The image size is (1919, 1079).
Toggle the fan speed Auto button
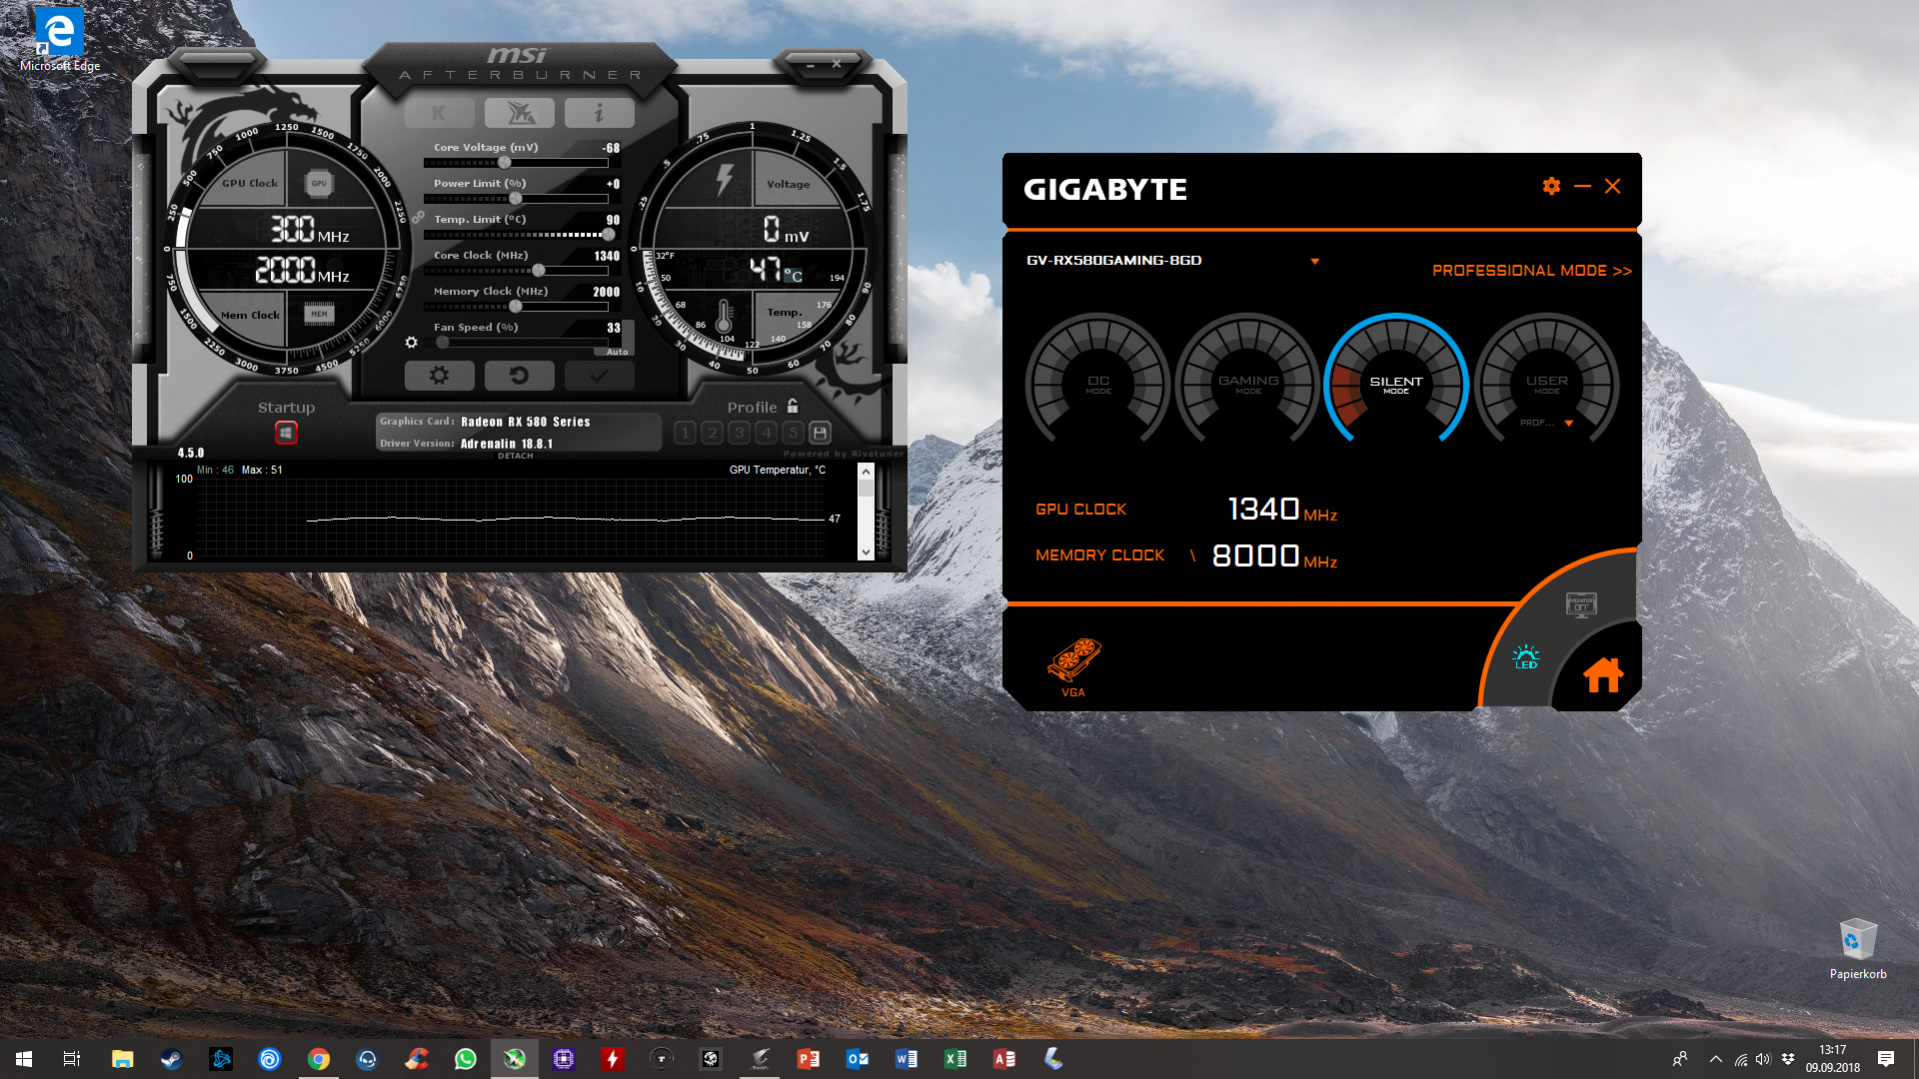point(617,351)
